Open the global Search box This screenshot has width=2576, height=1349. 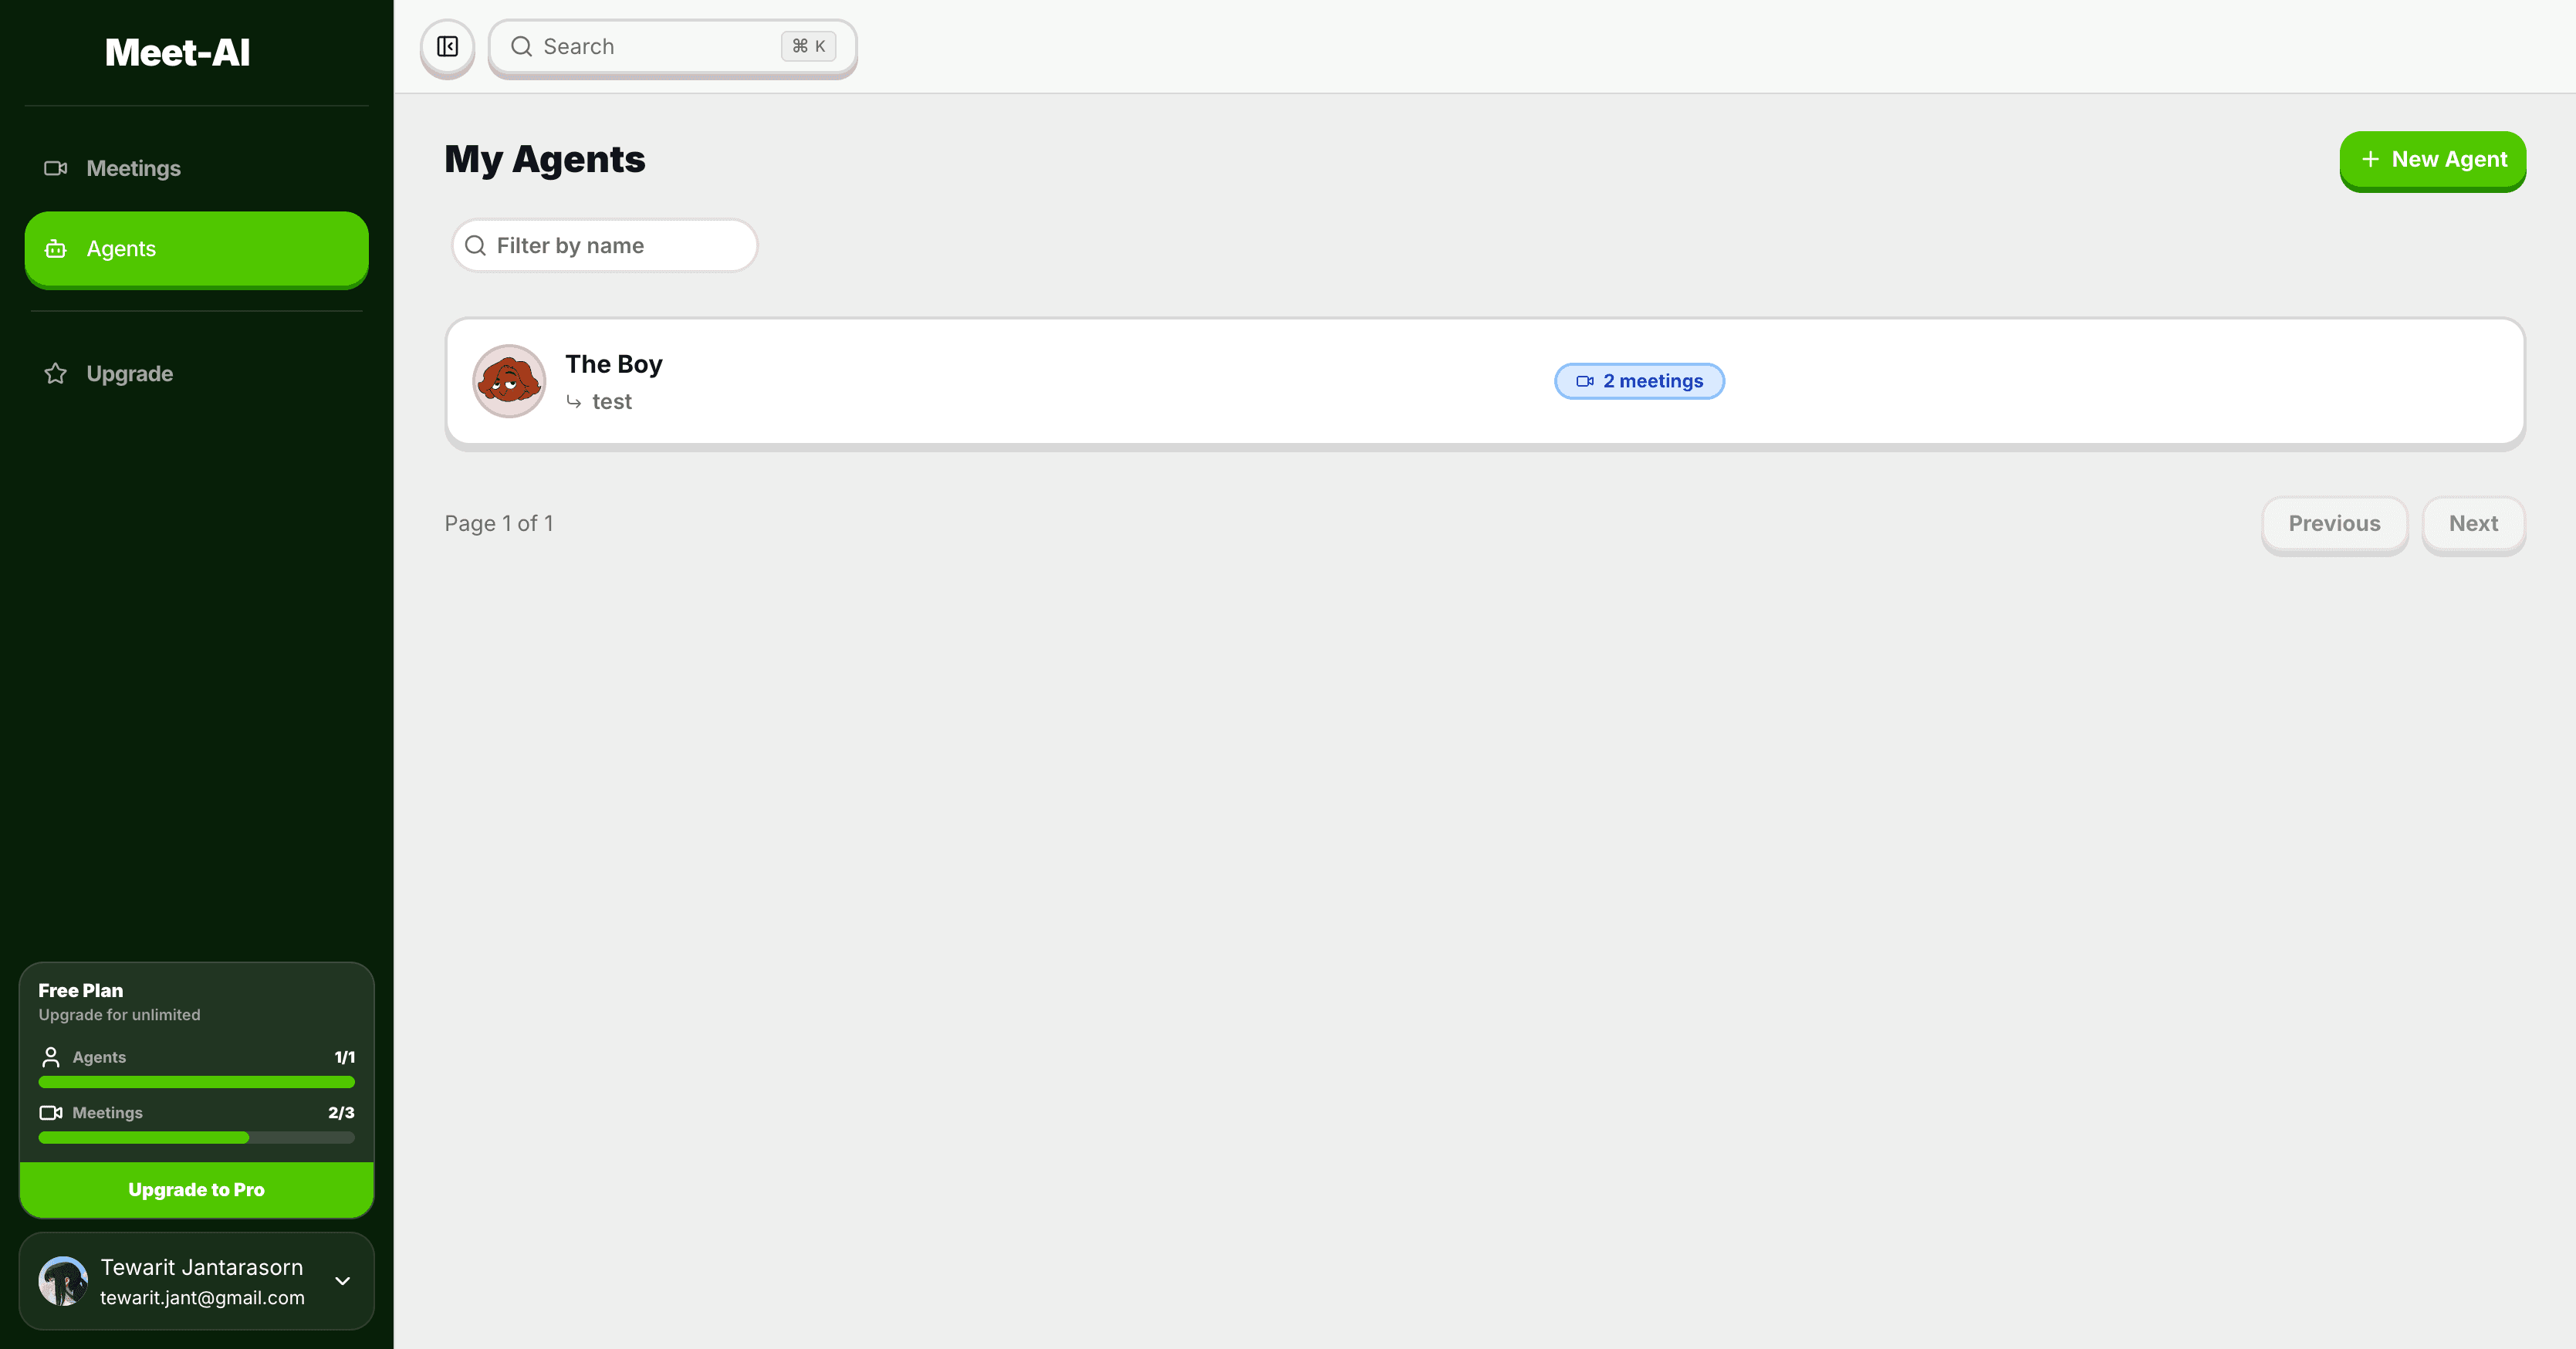click(x=672, y=47)
